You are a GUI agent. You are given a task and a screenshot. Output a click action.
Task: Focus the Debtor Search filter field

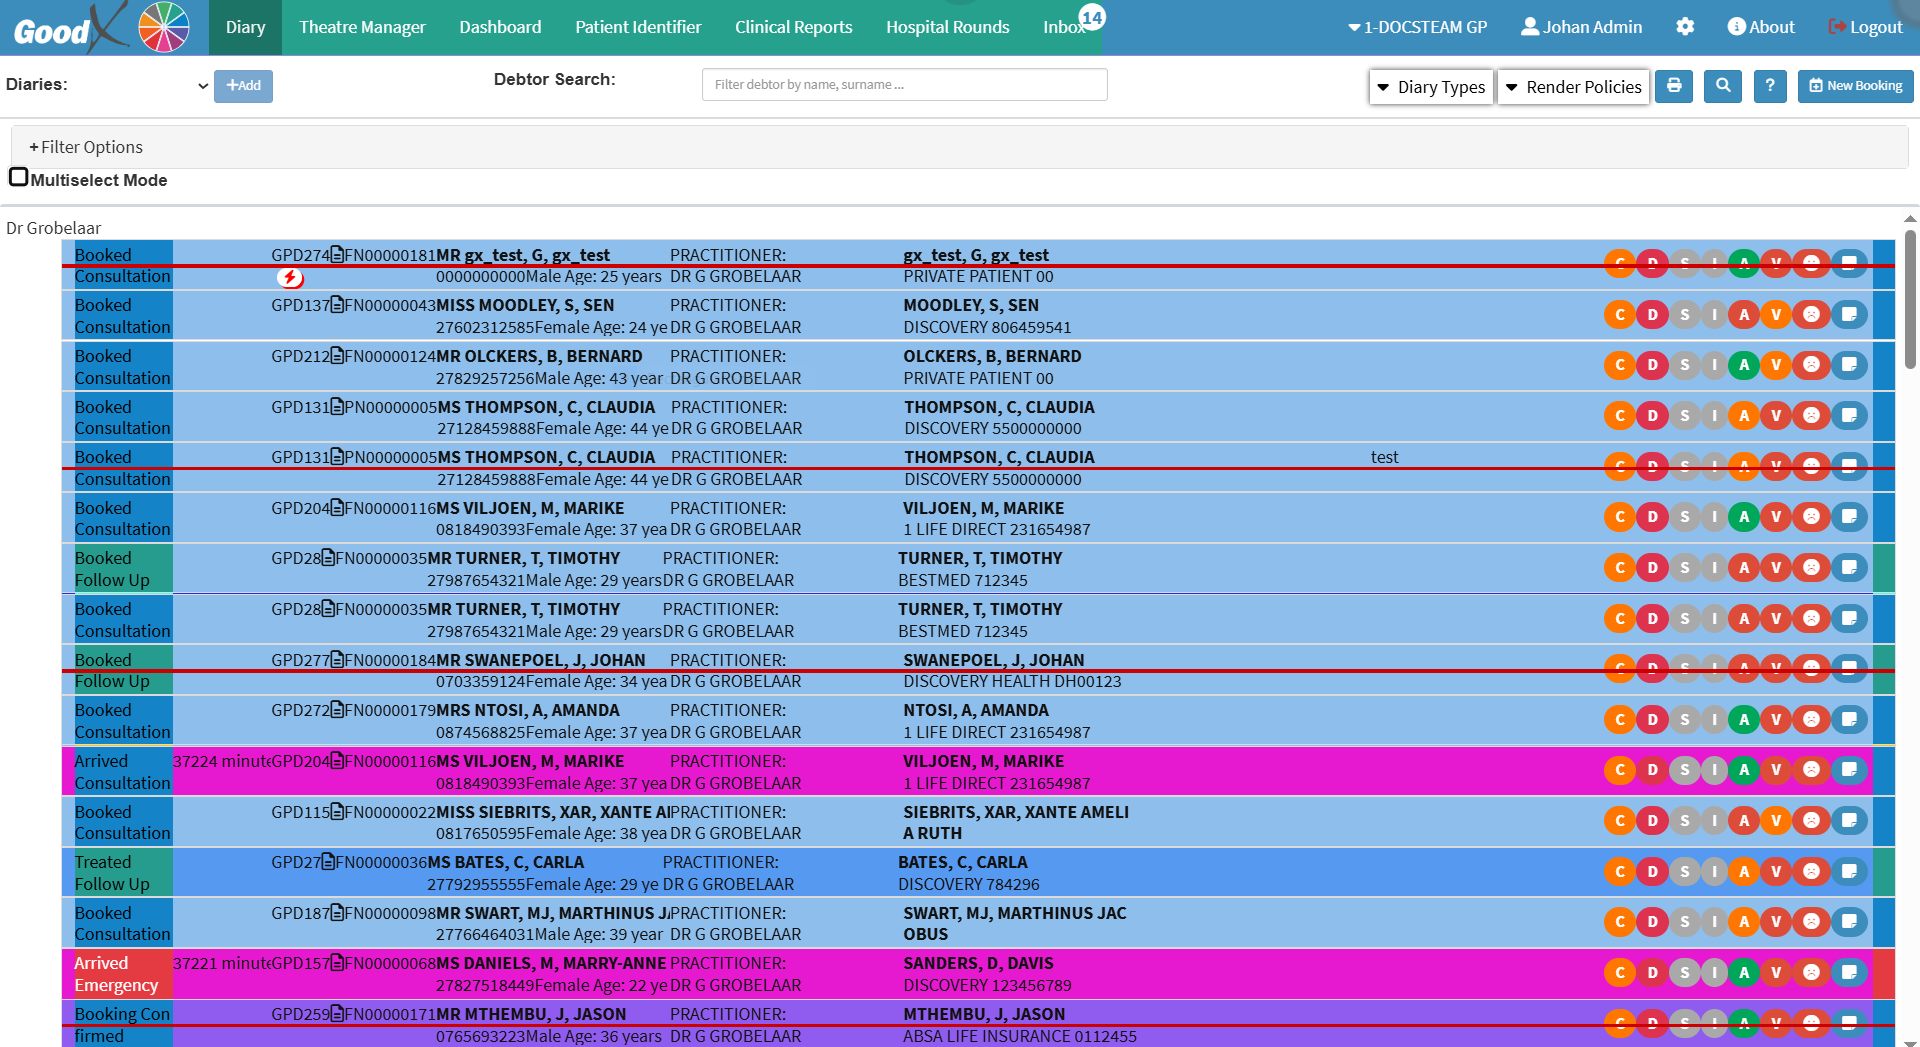904,85
